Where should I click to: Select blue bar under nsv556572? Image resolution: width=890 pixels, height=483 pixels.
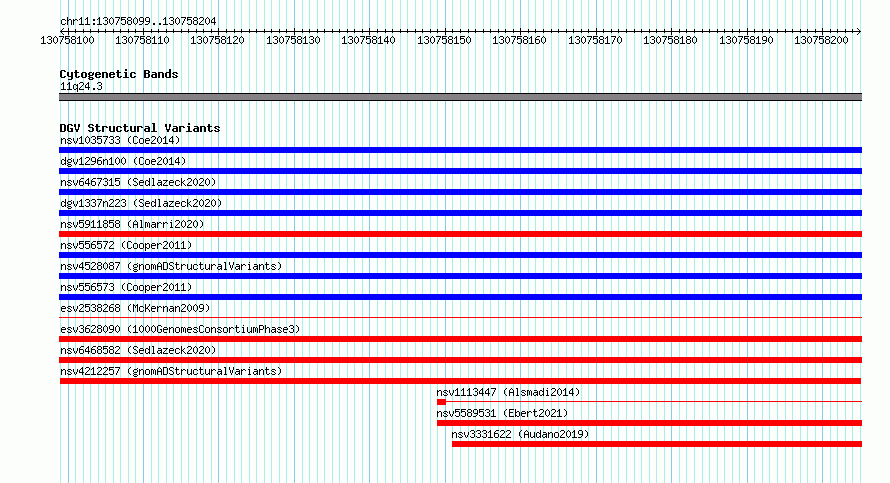click(460, 255)
